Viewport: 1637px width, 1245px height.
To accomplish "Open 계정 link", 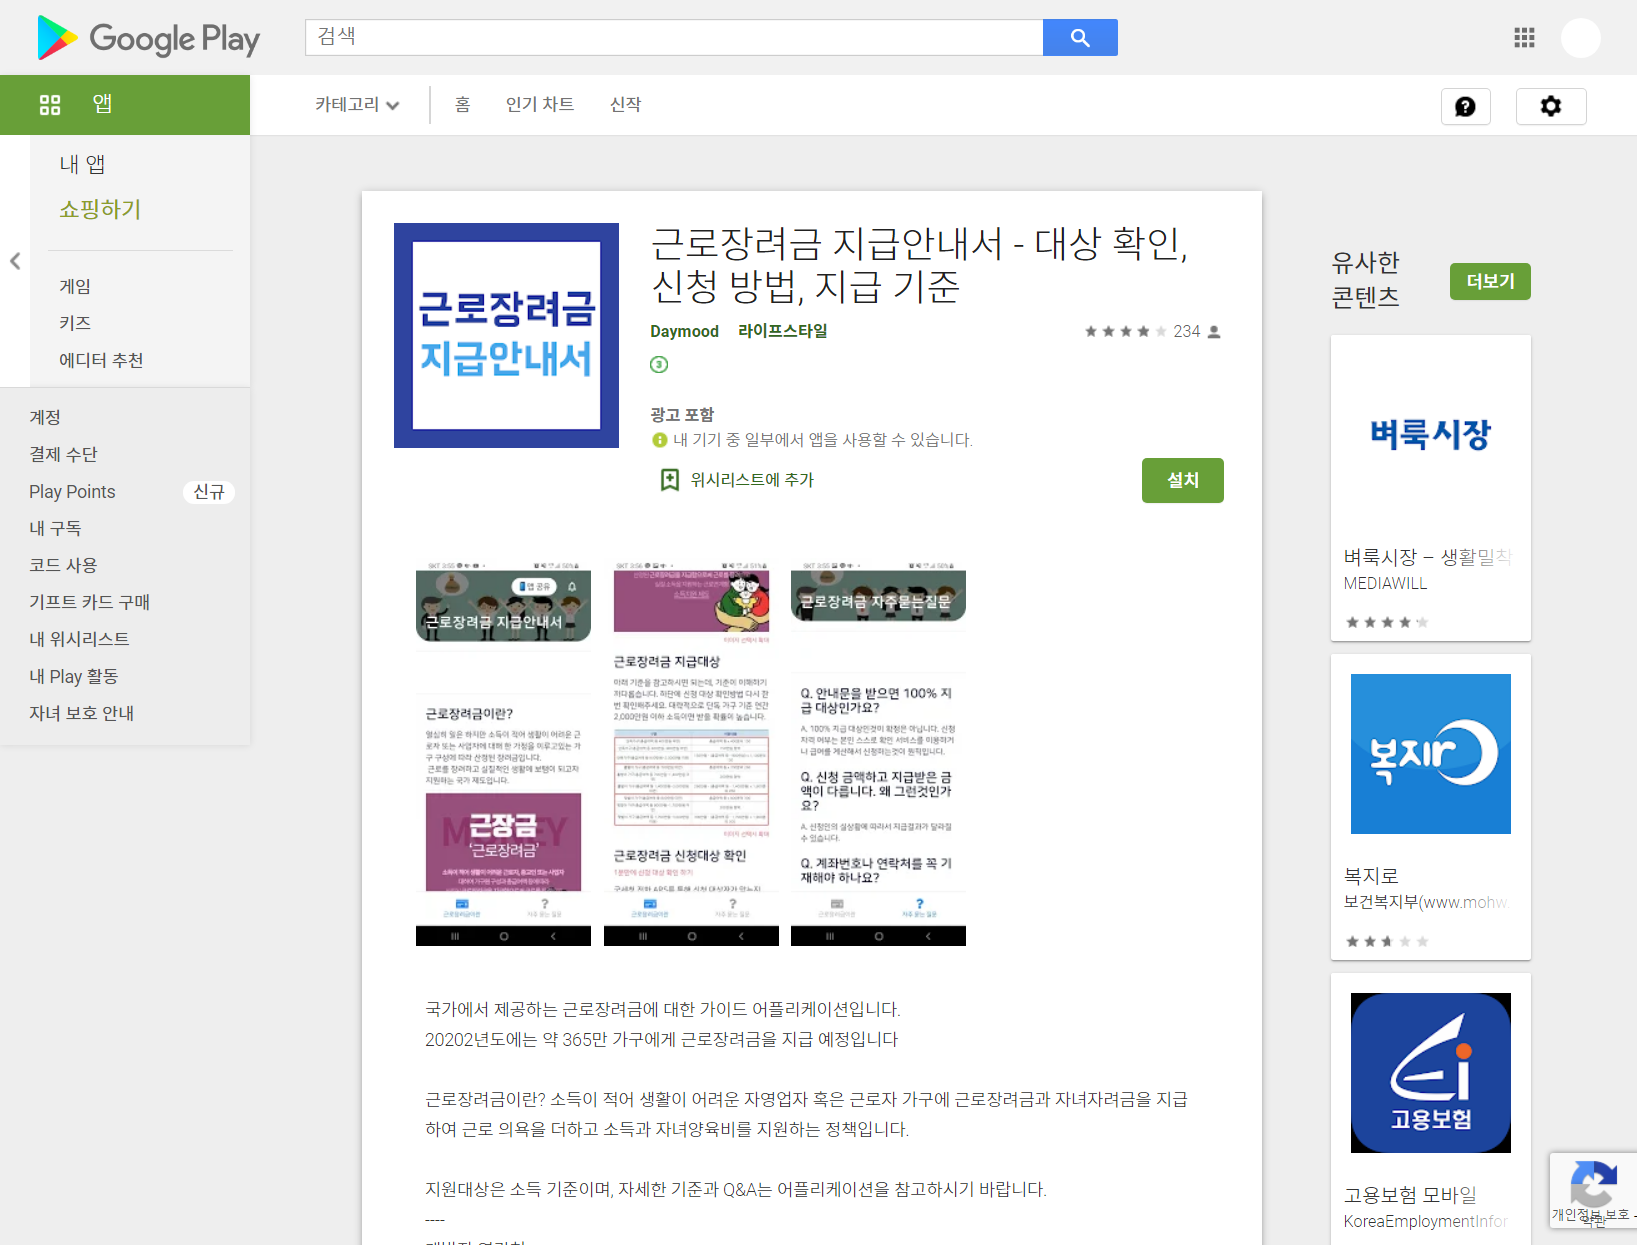I will (45, 418).
